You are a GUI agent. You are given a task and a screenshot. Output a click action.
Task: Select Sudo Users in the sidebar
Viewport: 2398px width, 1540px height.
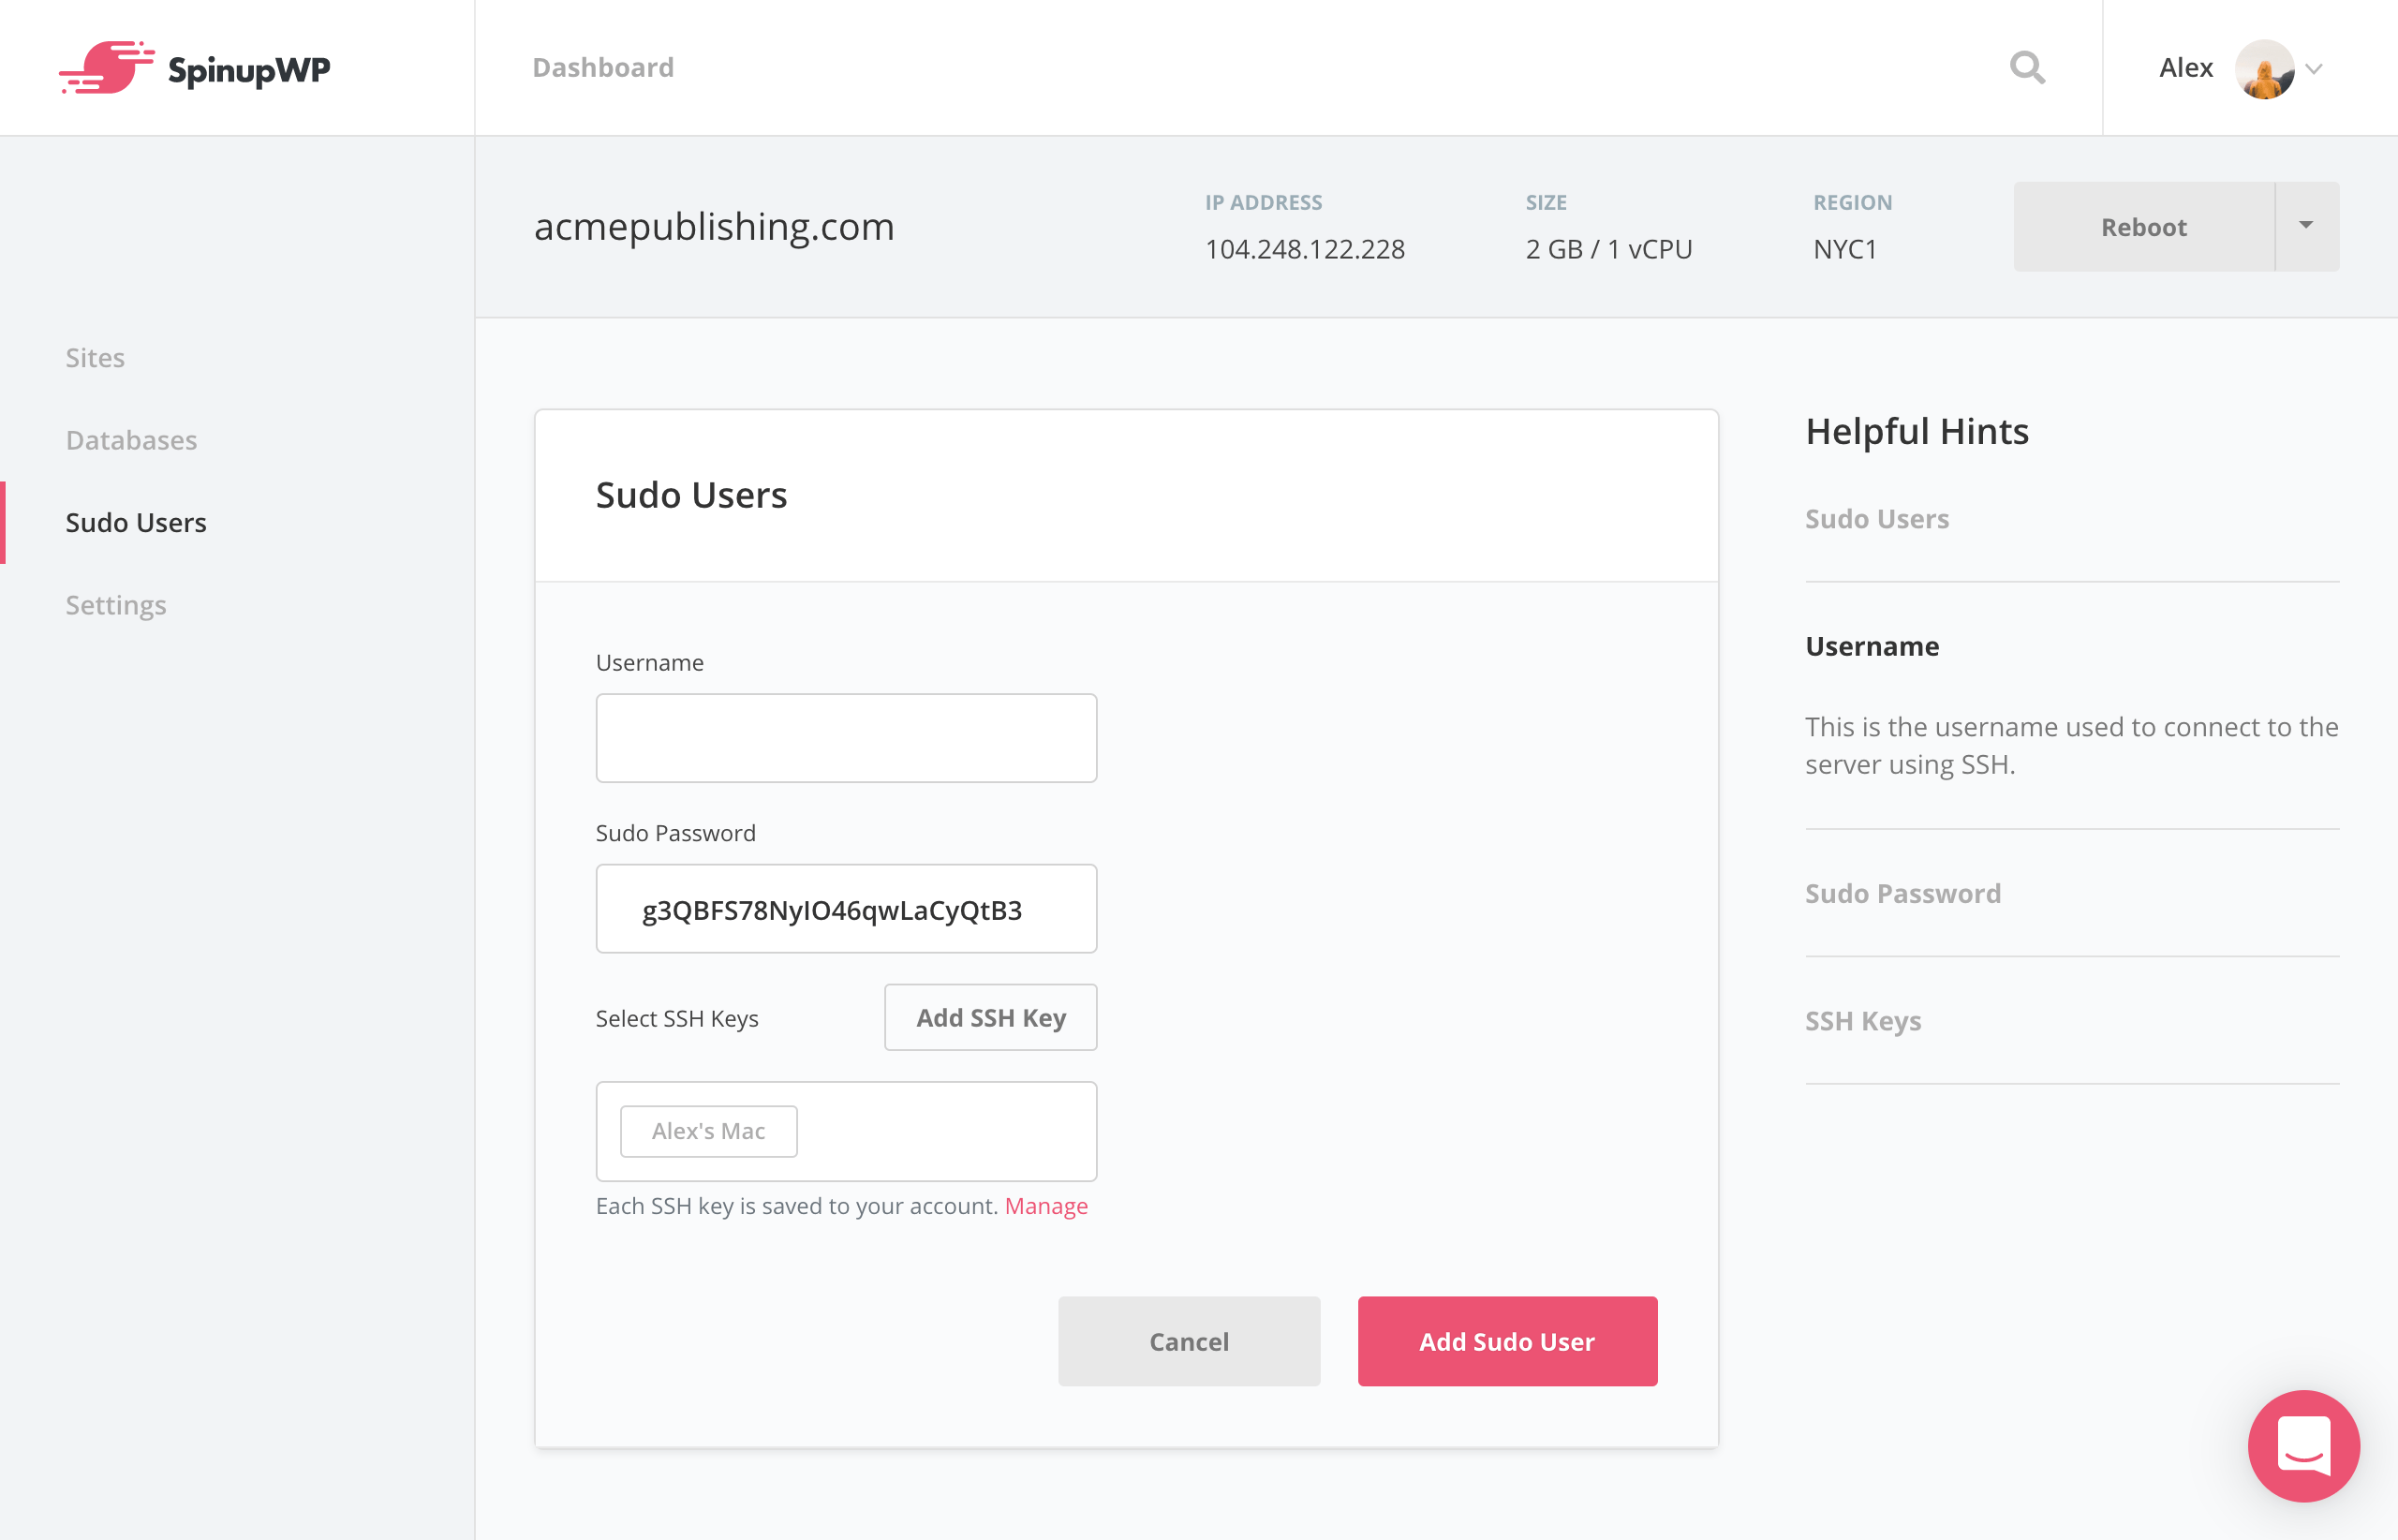tap(136, 522)
